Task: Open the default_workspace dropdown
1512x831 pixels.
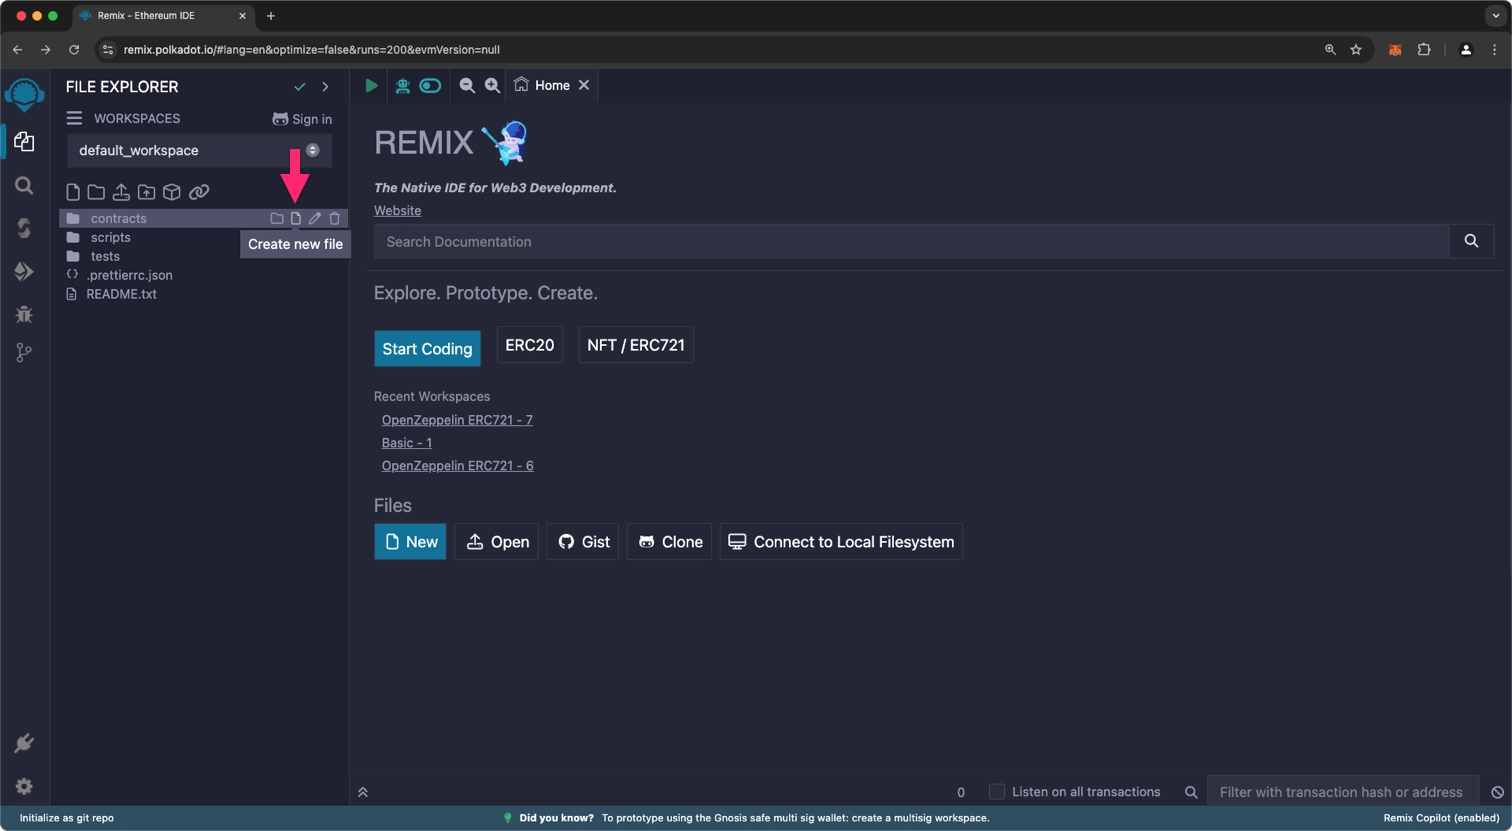Action: click(199, 150)
